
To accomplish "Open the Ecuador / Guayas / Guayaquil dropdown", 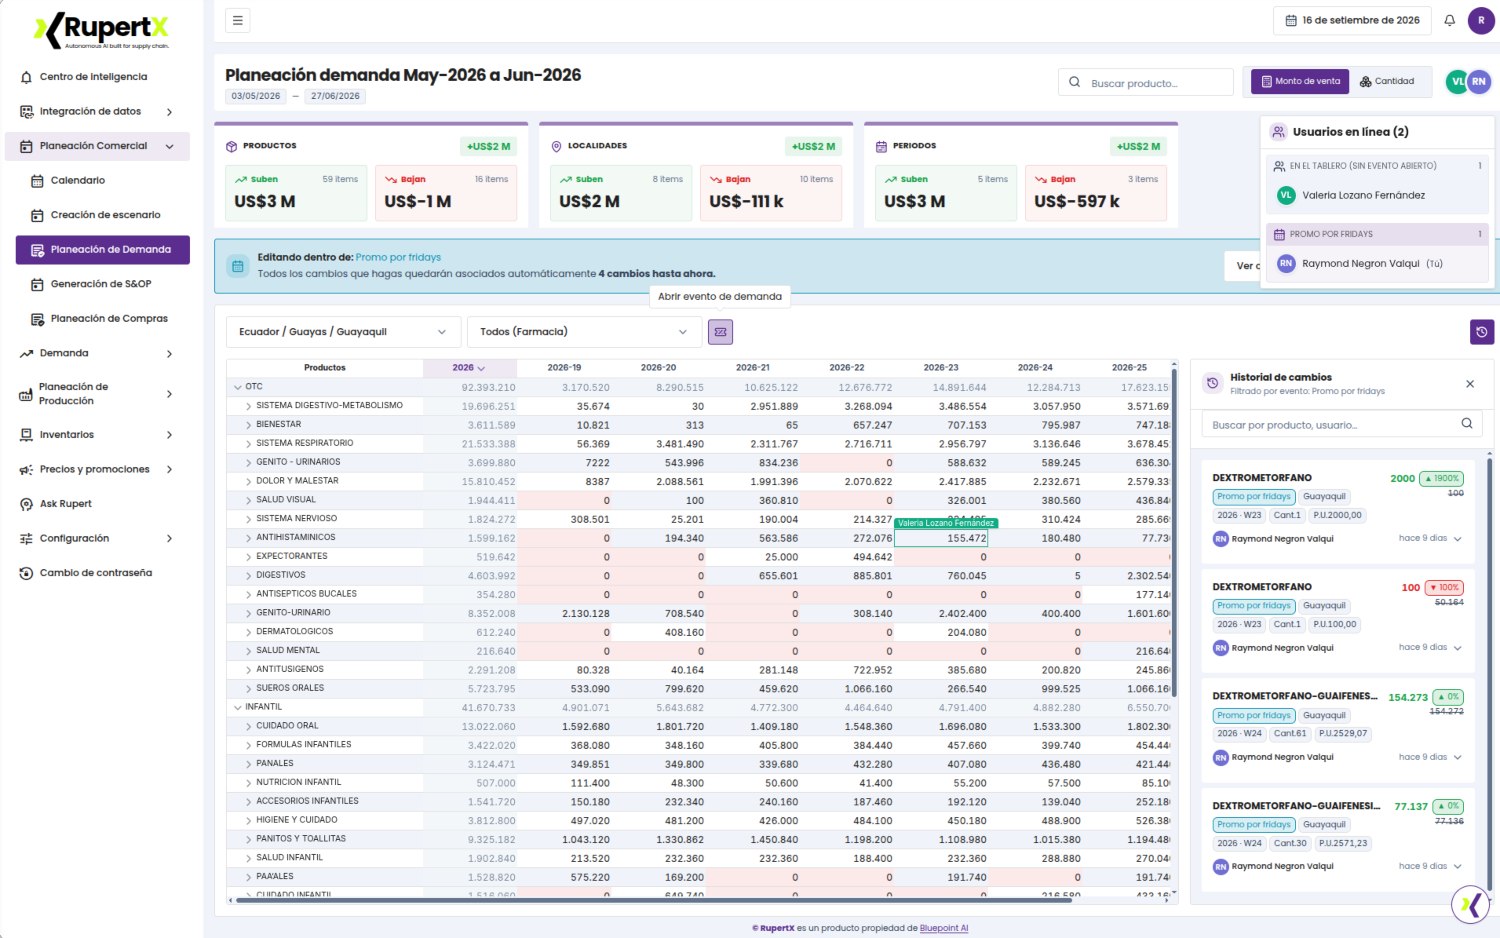I will (x=343, y=332).
